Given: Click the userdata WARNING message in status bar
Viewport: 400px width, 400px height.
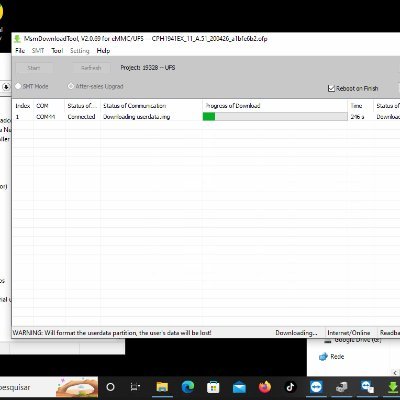Looking at the screenshot, I should 112,333.
